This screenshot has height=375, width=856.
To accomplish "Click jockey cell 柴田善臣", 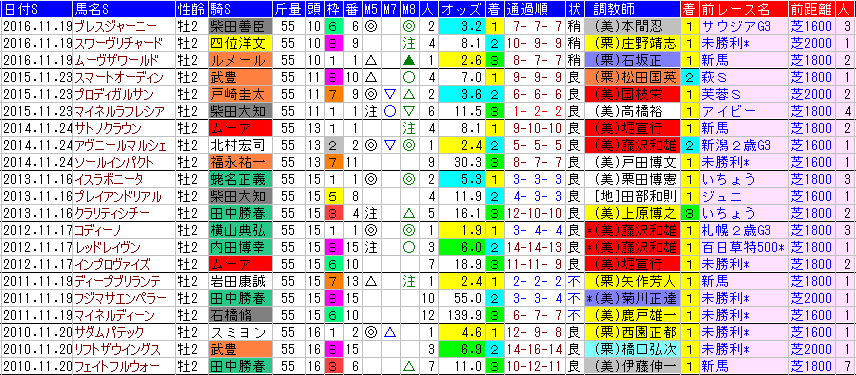I will (x=240, y=26).
